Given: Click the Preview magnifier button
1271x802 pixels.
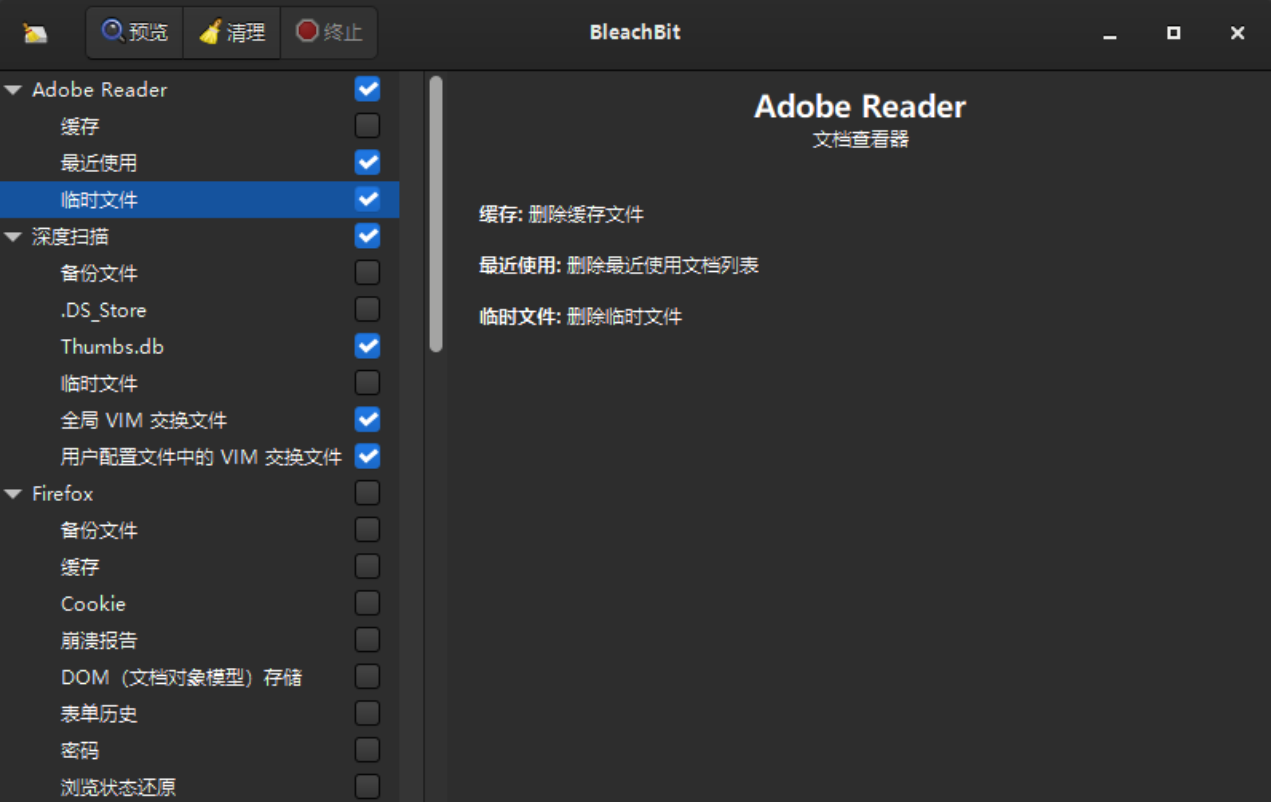Looking at the screenshot, I should coord(135,32).
